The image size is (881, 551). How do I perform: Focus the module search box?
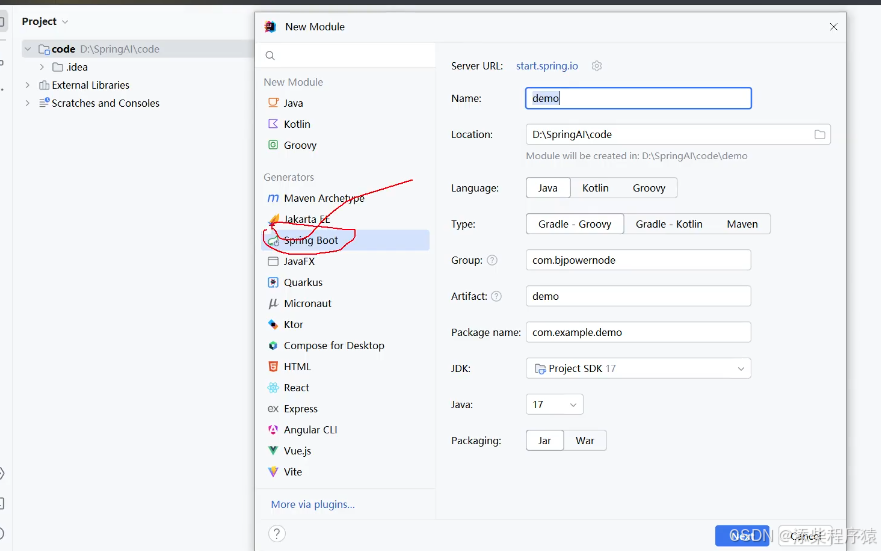point(346,56)
